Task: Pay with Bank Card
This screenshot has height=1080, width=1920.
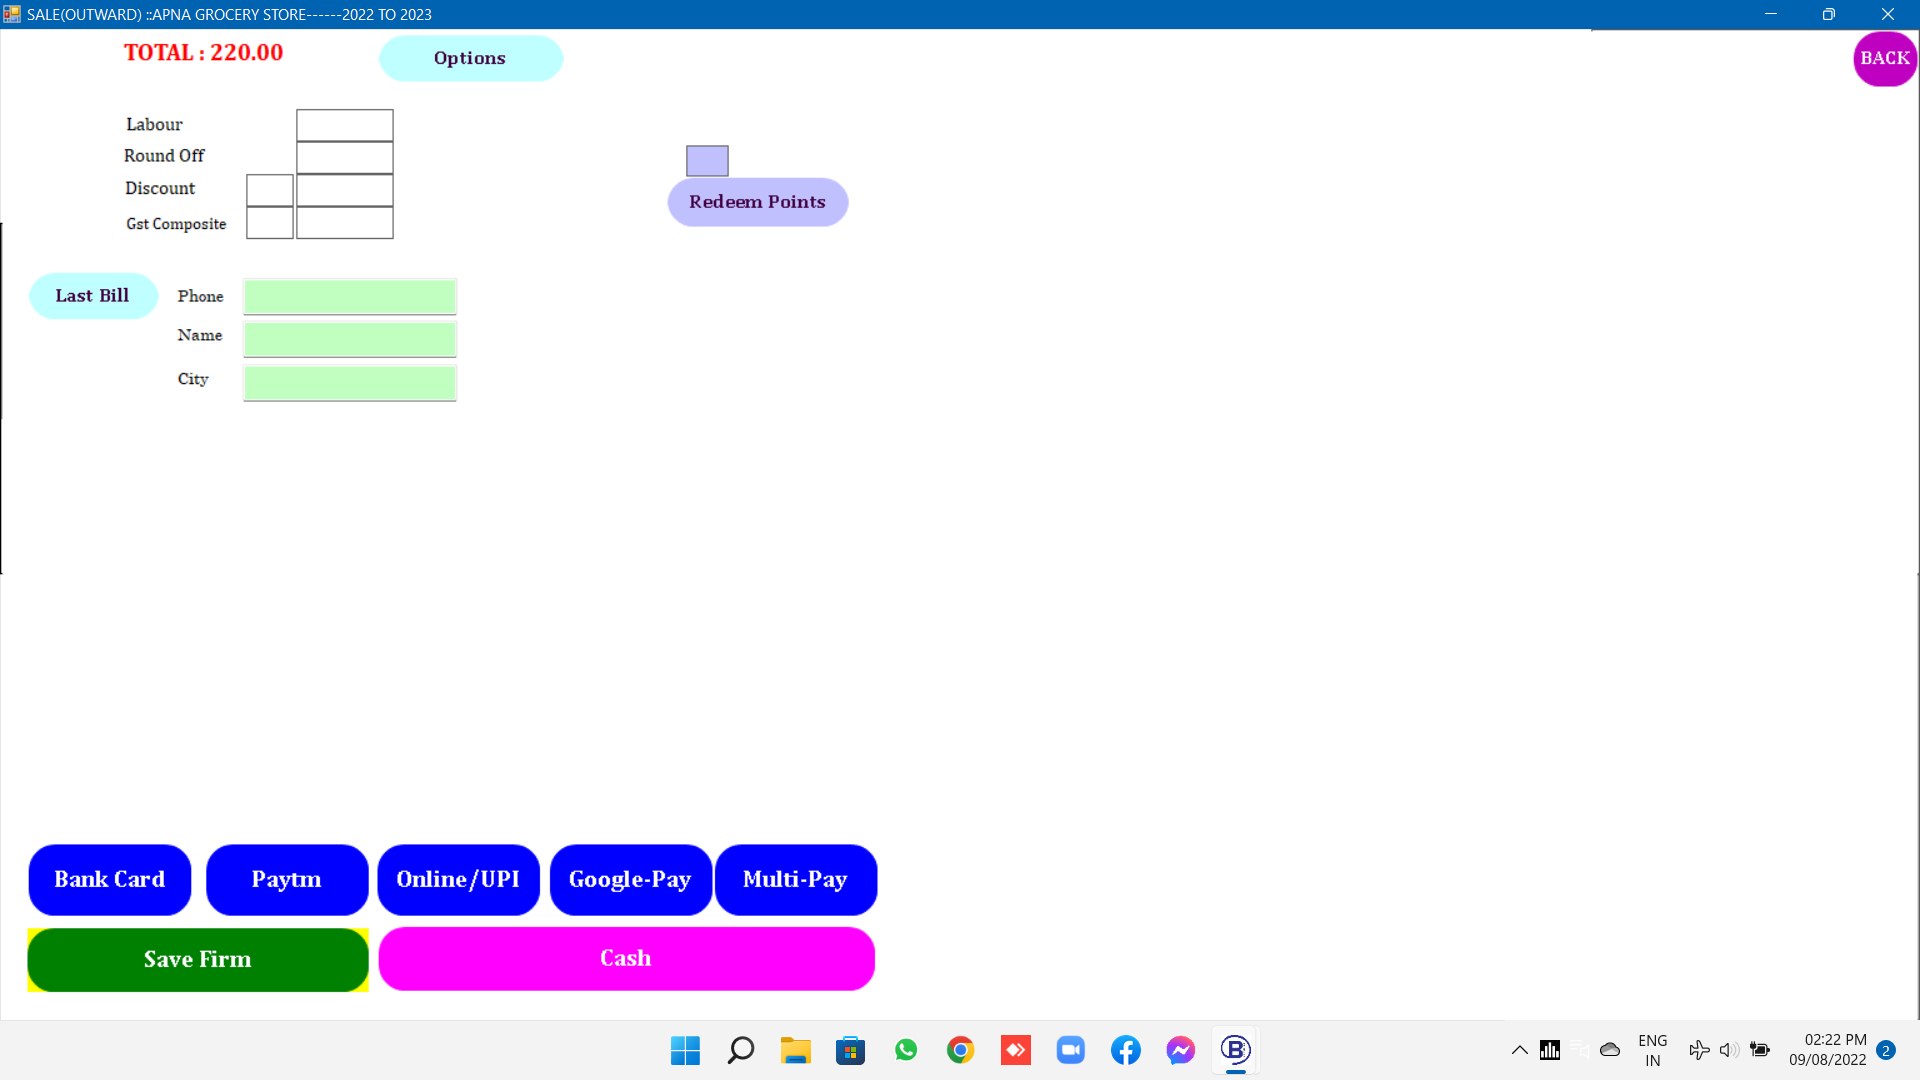Action: click(x=110, y=880)
